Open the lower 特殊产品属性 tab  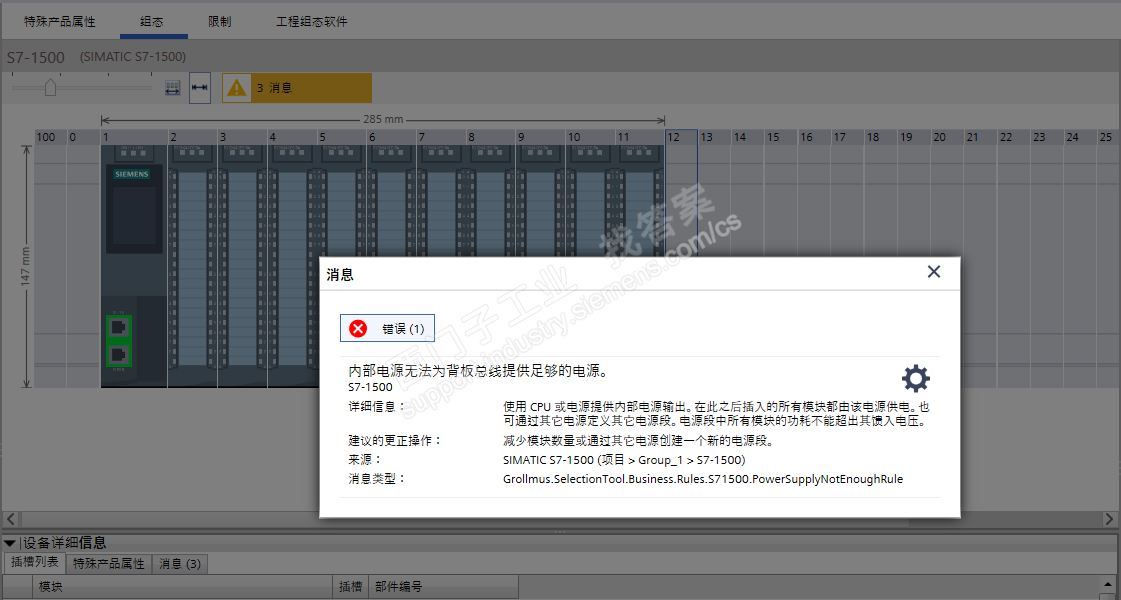[x=109, y=564]
